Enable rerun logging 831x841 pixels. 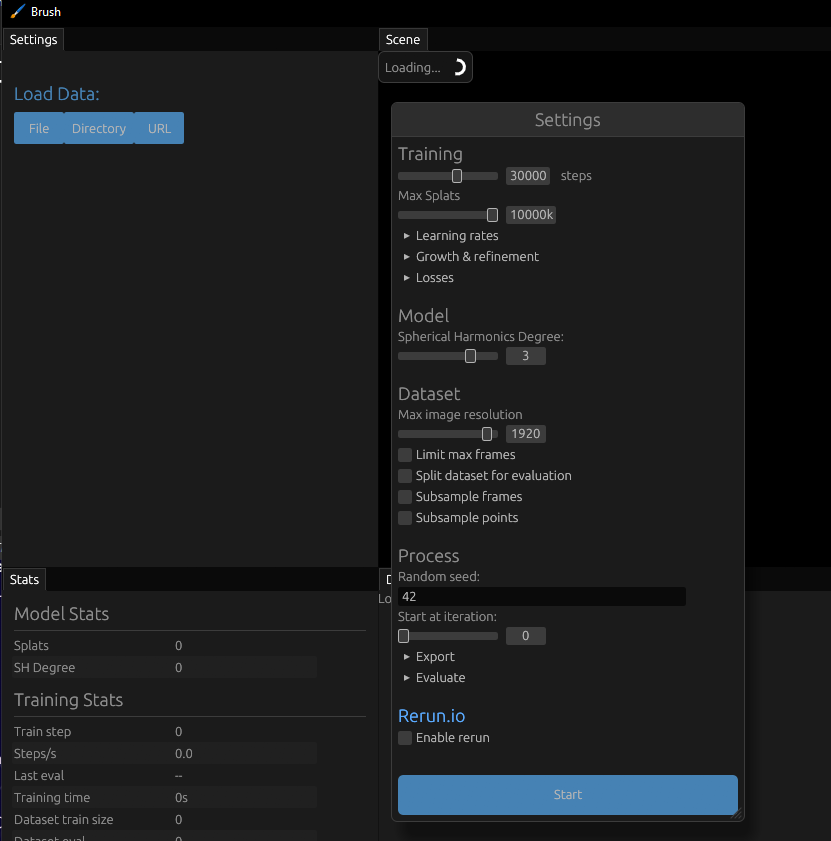404,737
